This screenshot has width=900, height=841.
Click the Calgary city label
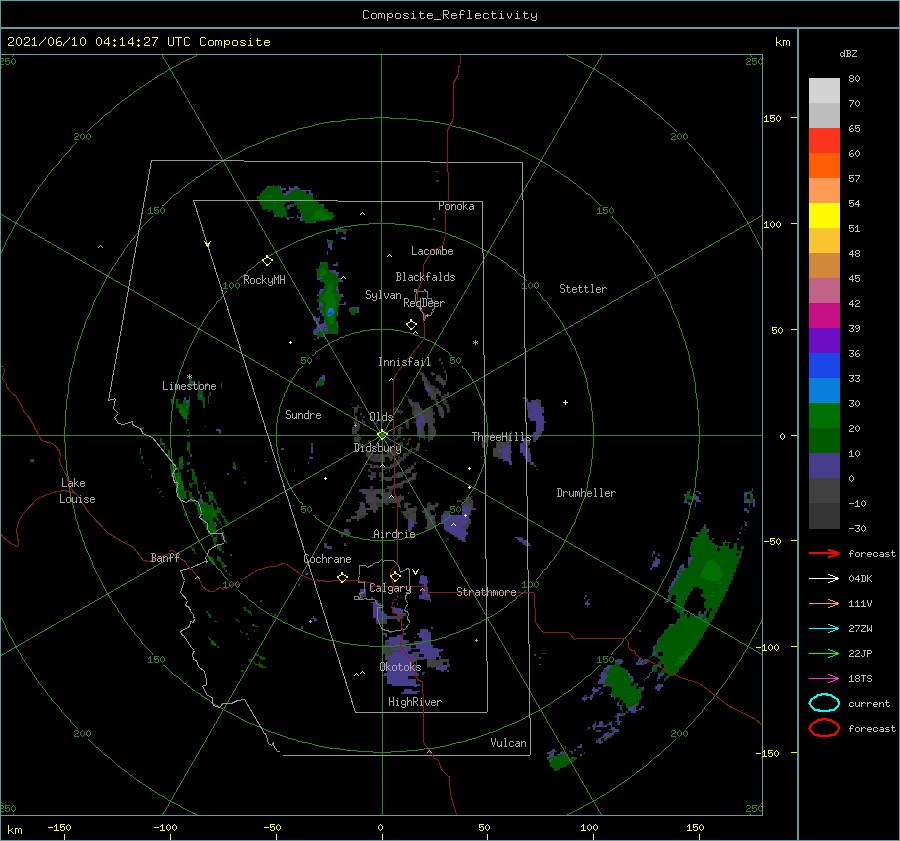click(390, 588)
